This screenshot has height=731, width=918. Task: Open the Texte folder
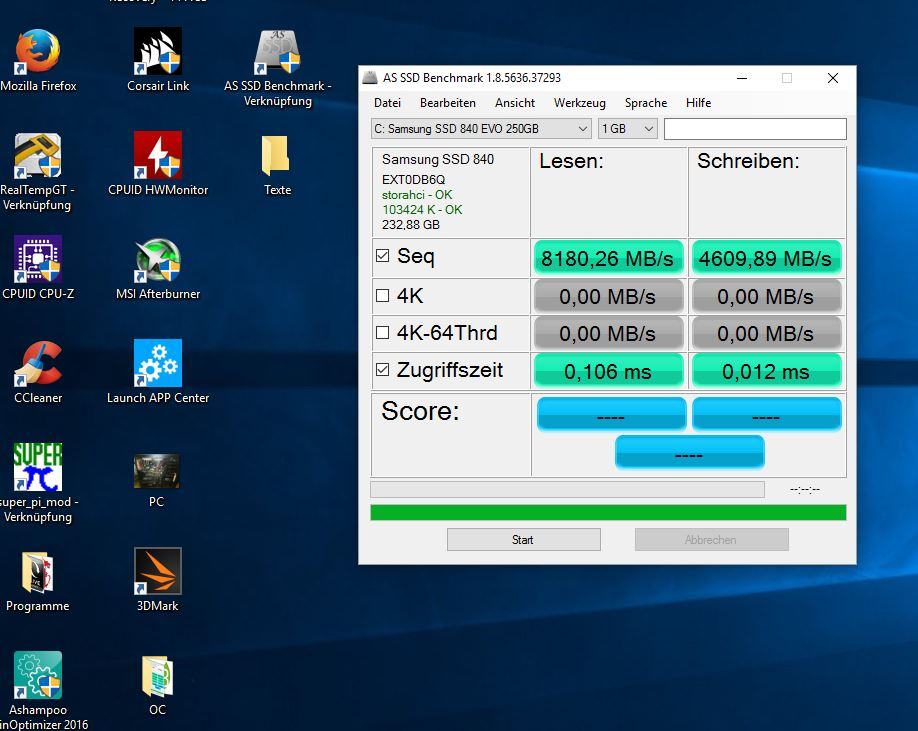276,156
